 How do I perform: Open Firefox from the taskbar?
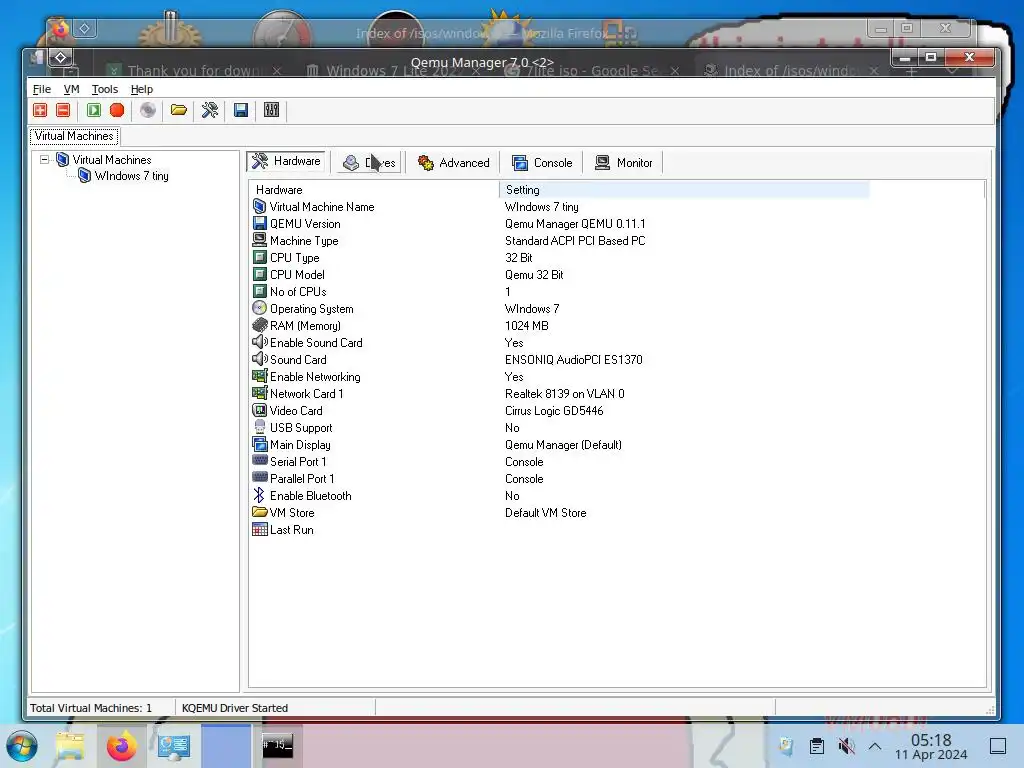[121, 746]
